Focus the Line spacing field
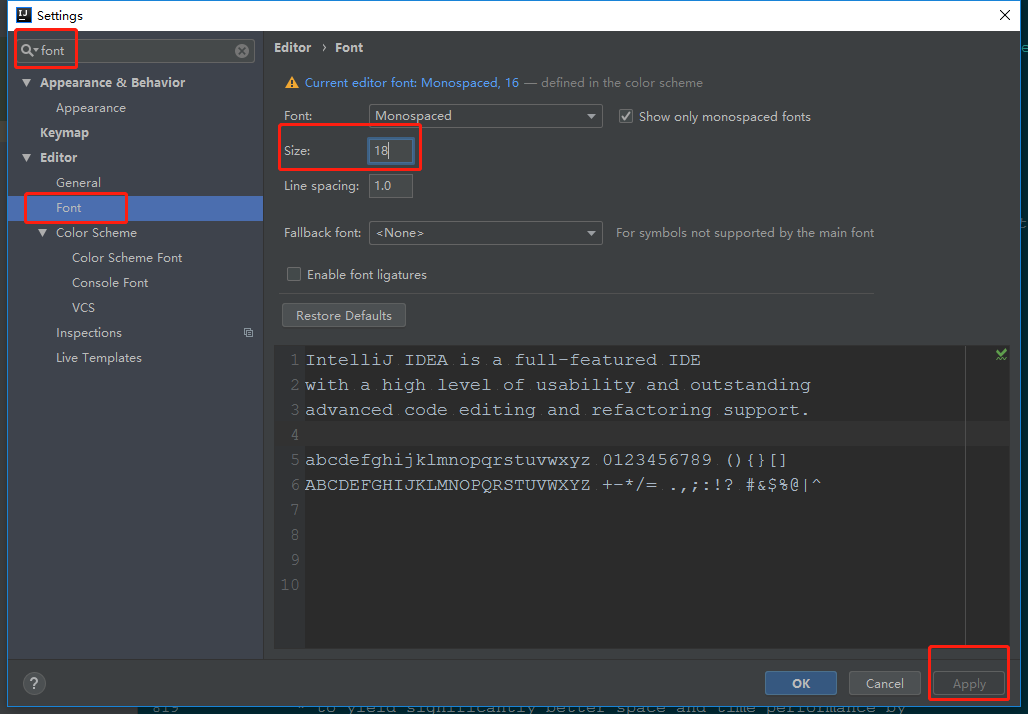This screenshot has height=714, width=1028. click(391, 186)
